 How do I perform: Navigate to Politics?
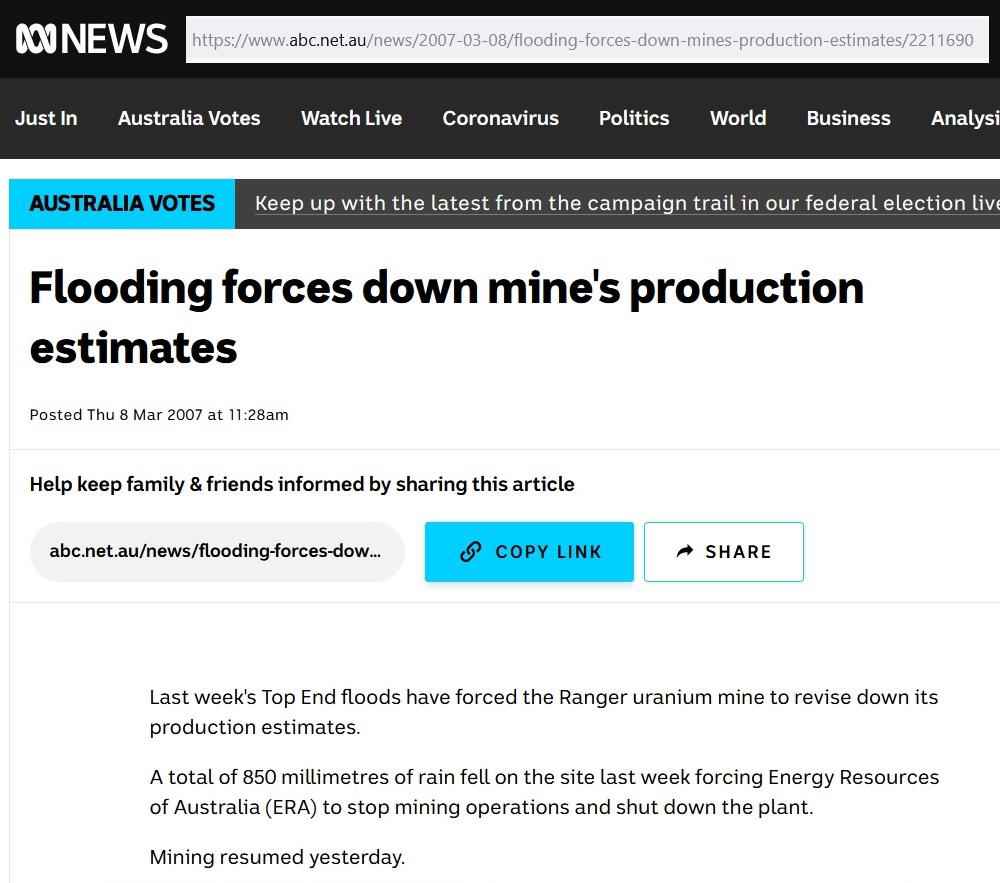[634, 118]
